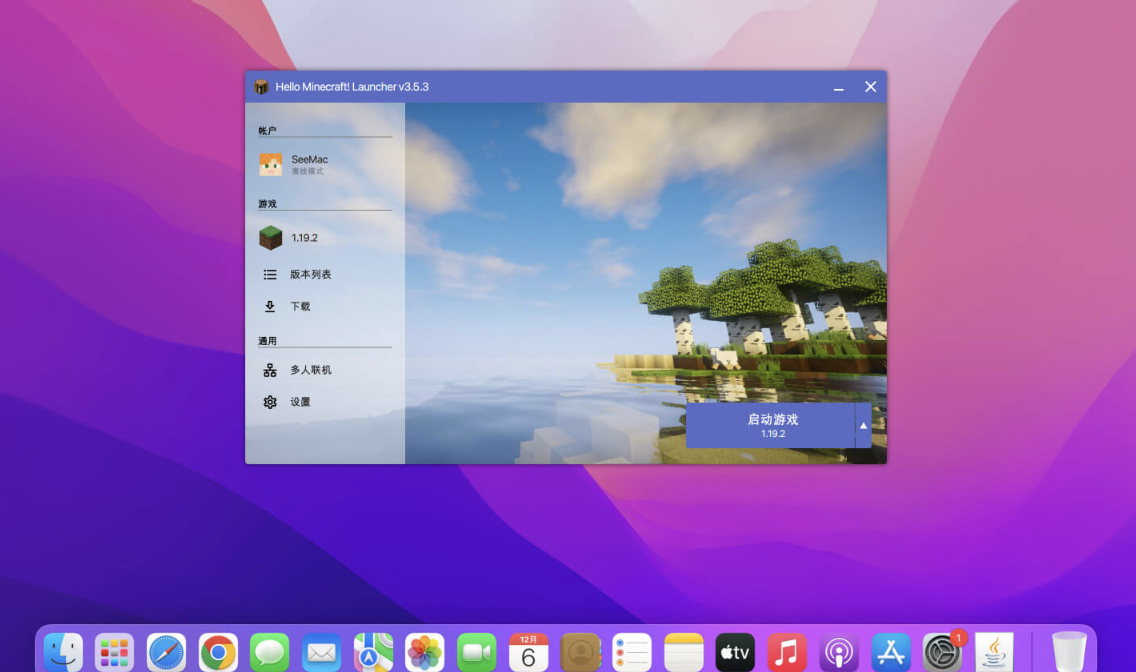Open System Preferences from the dock

[942, 652]
